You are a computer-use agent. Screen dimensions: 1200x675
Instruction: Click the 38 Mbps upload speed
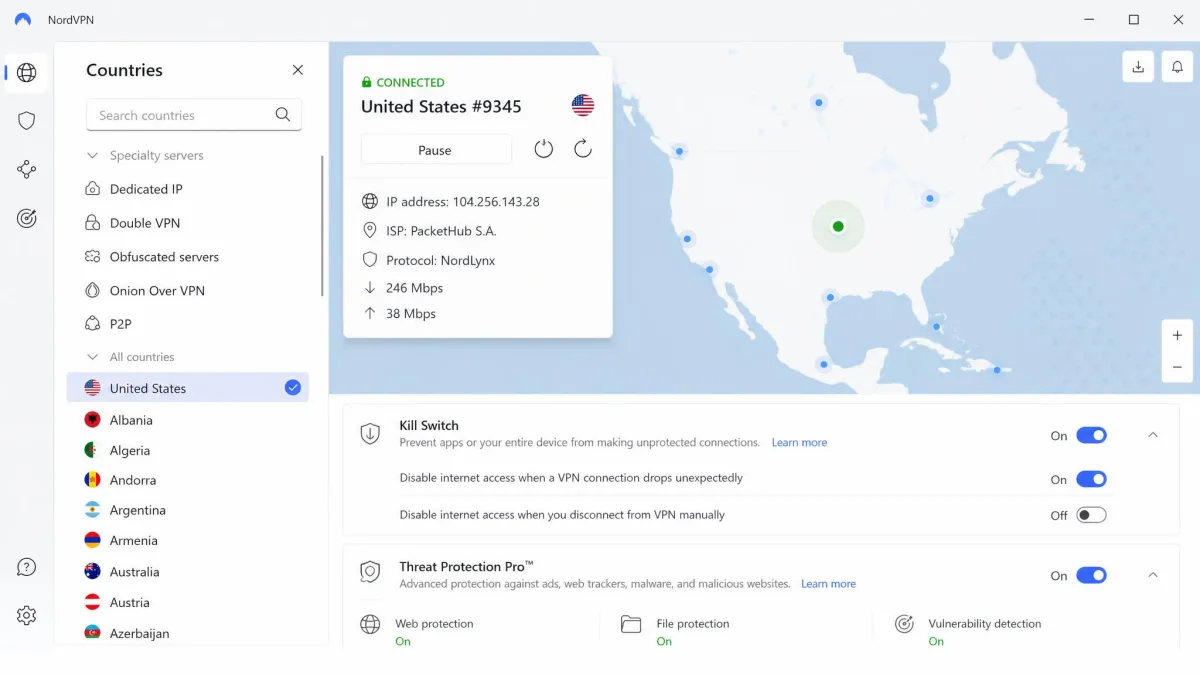[411, 314]
